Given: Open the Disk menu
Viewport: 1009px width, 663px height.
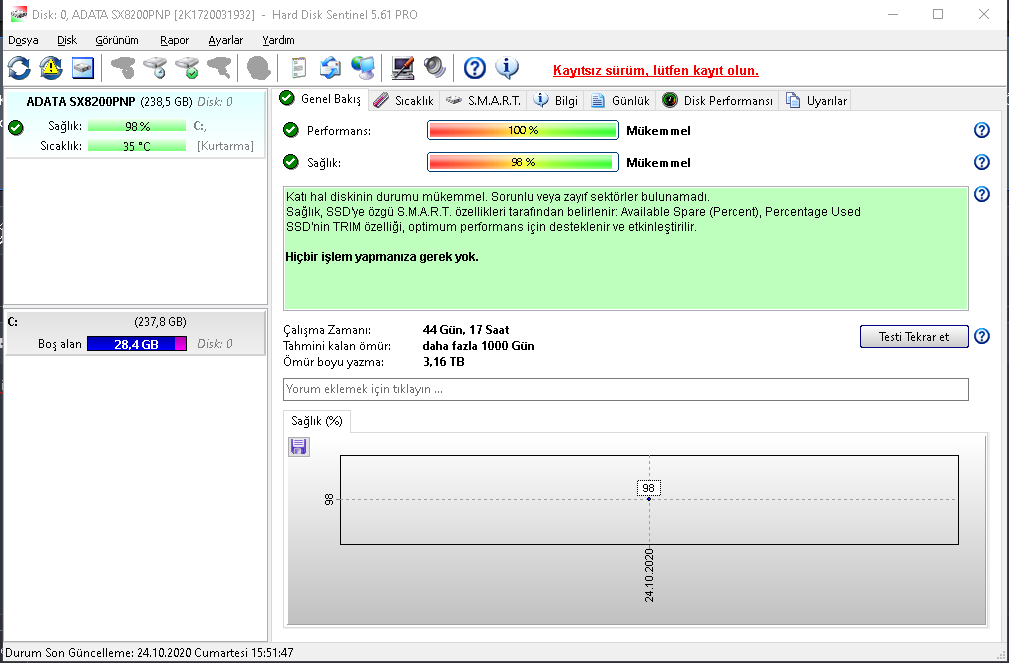Looking at the screenshot, I should (x=67, y=40).
